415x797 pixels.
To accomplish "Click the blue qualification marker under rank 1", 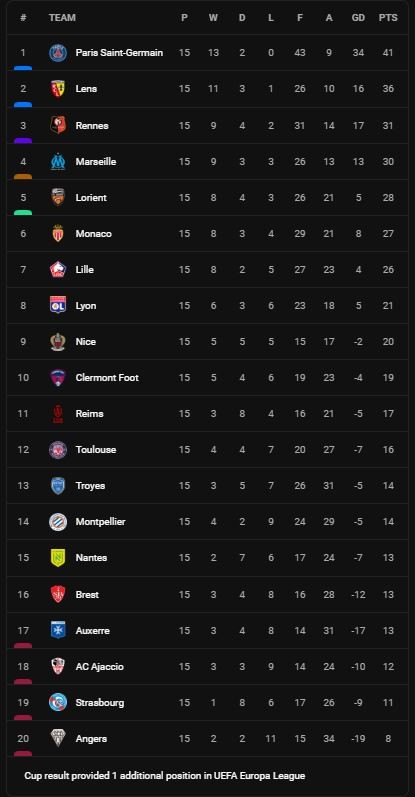I will (x=23, y=68).
